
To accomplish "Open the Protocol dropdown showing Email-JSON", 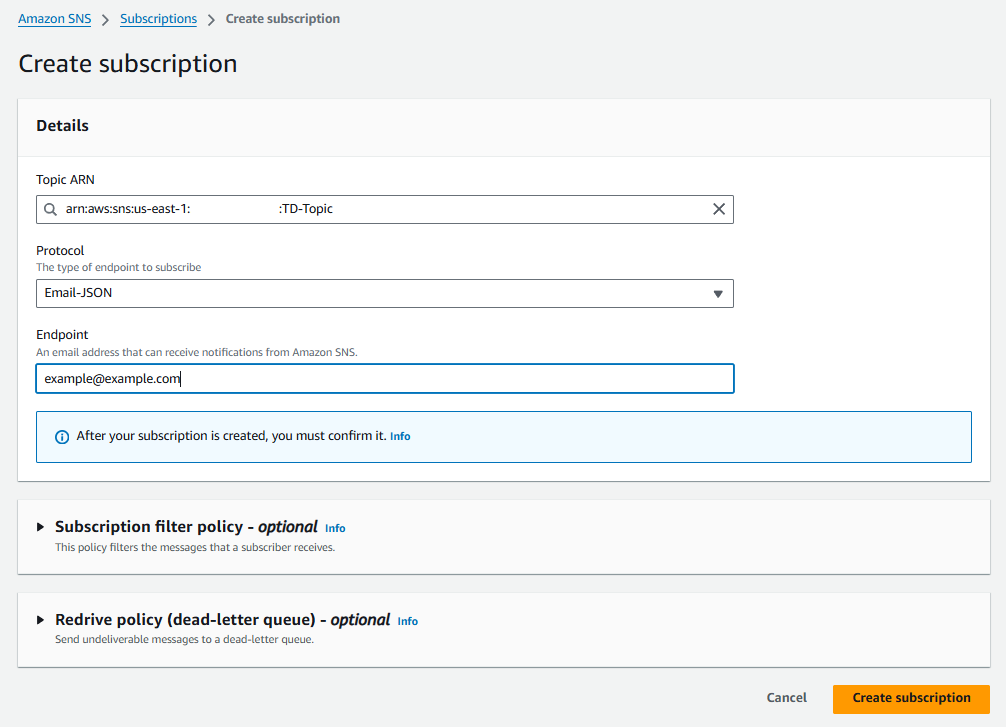I will [385, 293].
